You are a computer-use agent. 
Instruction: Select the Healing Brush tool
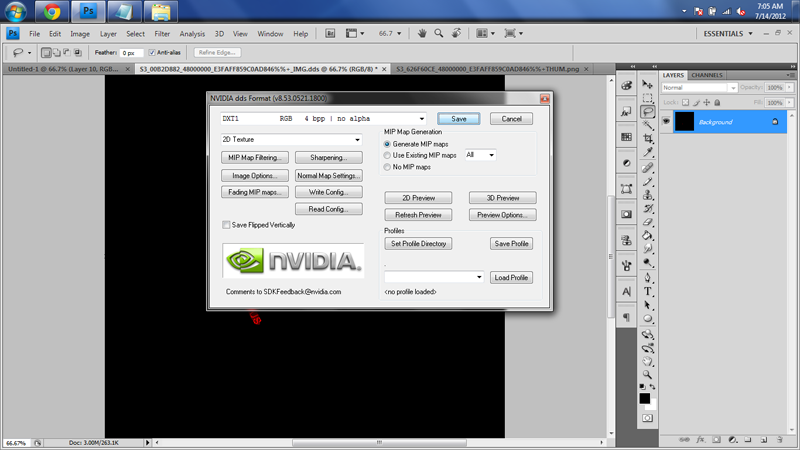pos(647,168)
